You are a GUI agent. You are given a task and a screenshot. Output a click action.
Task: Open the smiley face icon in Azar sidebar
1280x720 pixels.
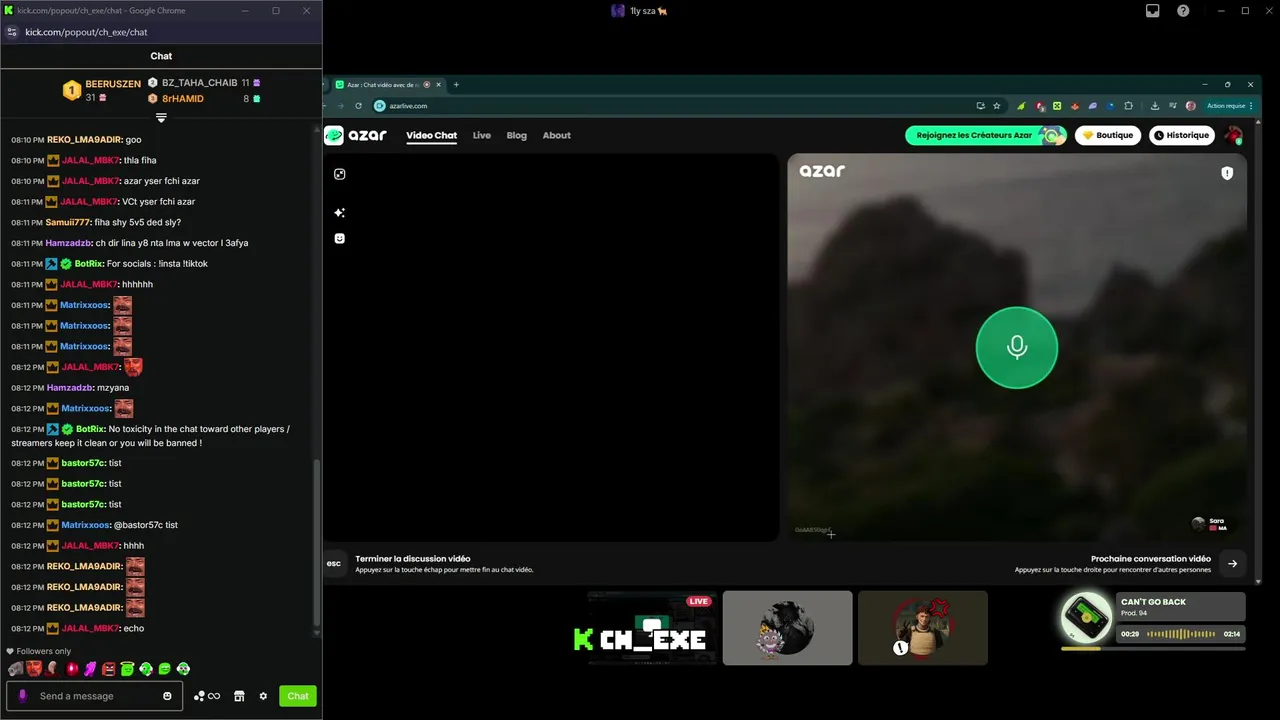[339, 238]
